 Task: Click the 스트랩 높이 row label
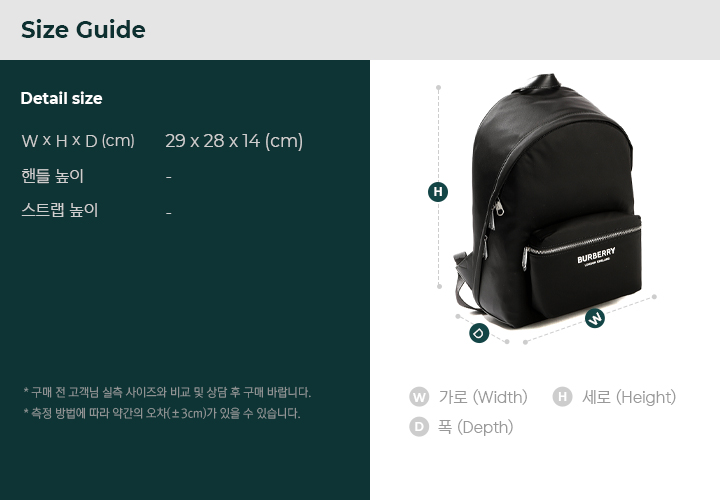pos(60,210)
